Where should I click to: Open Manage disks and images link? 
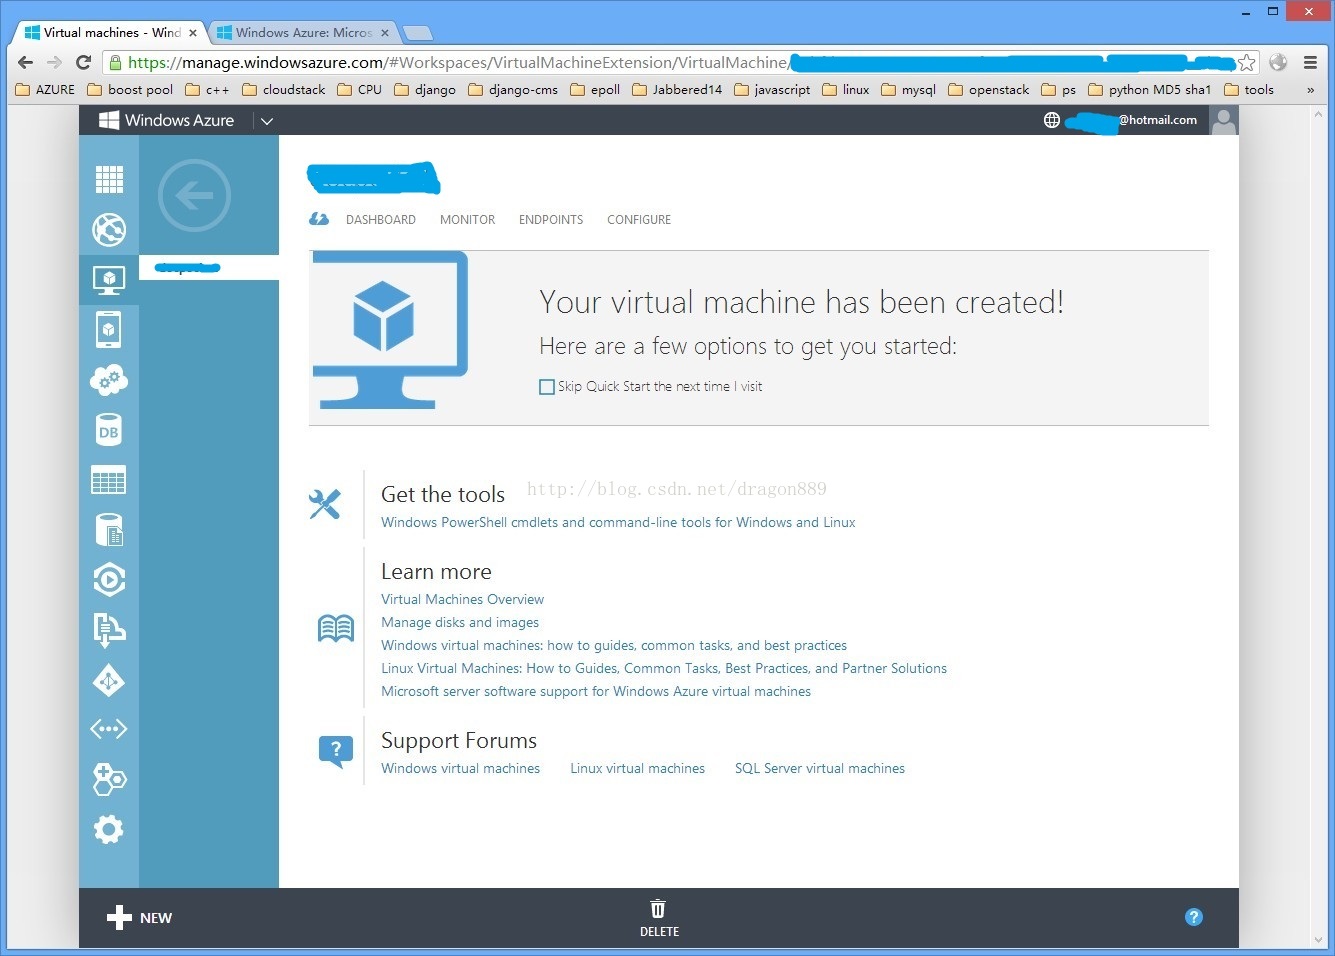coord(460,622)
